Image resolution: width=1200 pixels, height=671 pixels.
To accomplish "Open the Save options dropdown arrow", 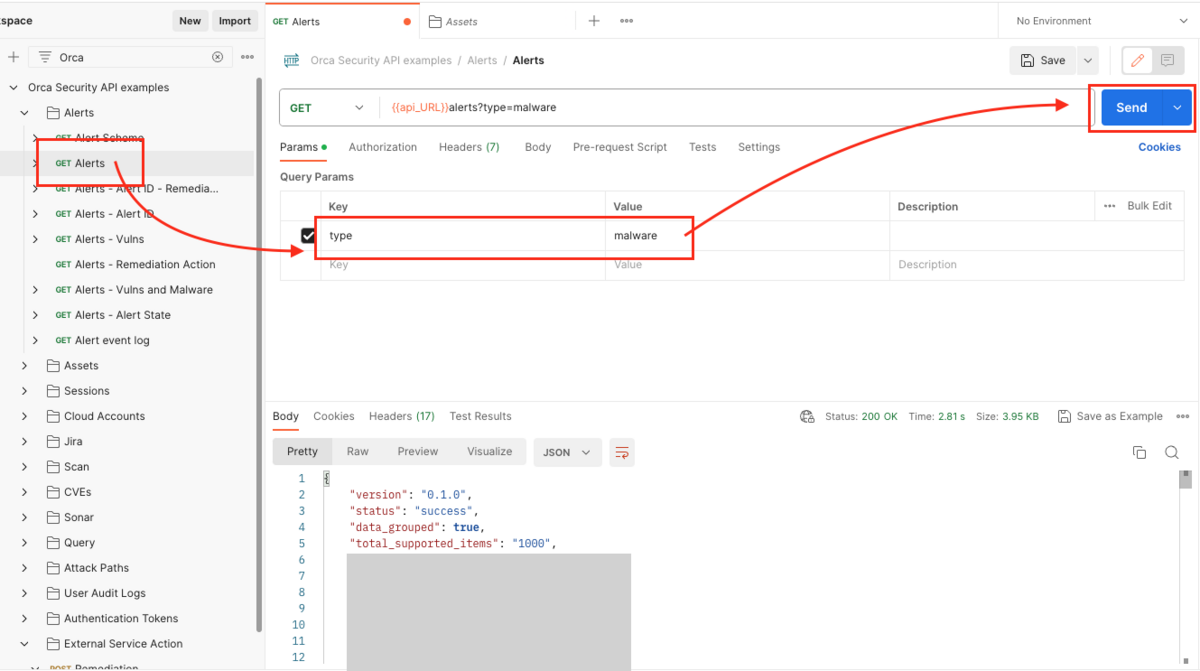I will point(1088,61).
